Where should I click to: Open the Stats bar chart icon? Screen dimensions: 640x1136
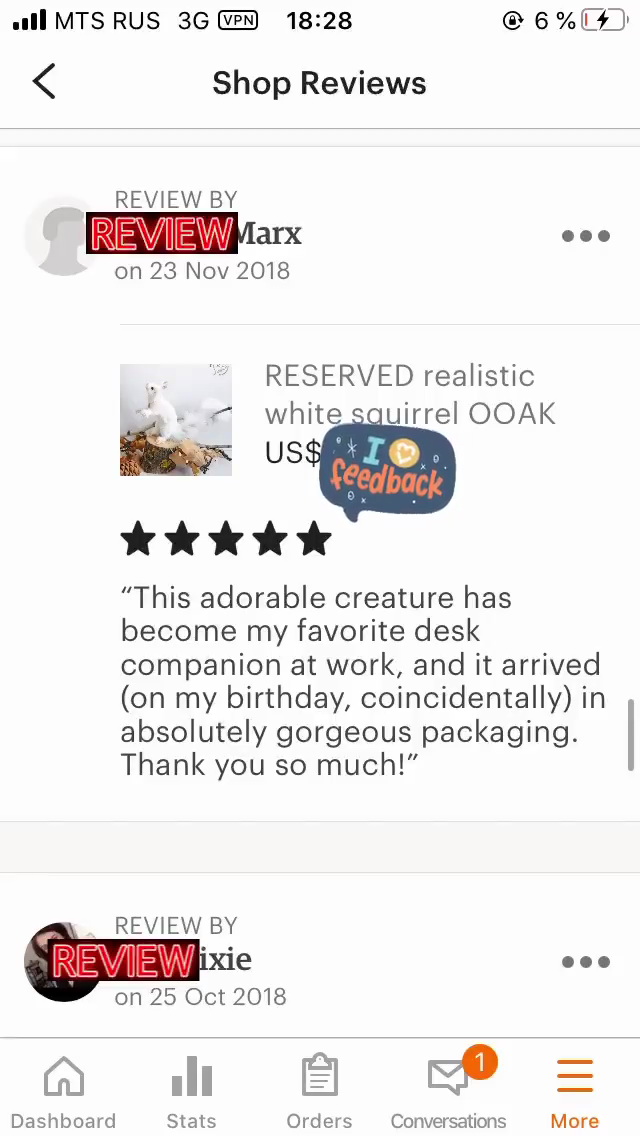191,1077
